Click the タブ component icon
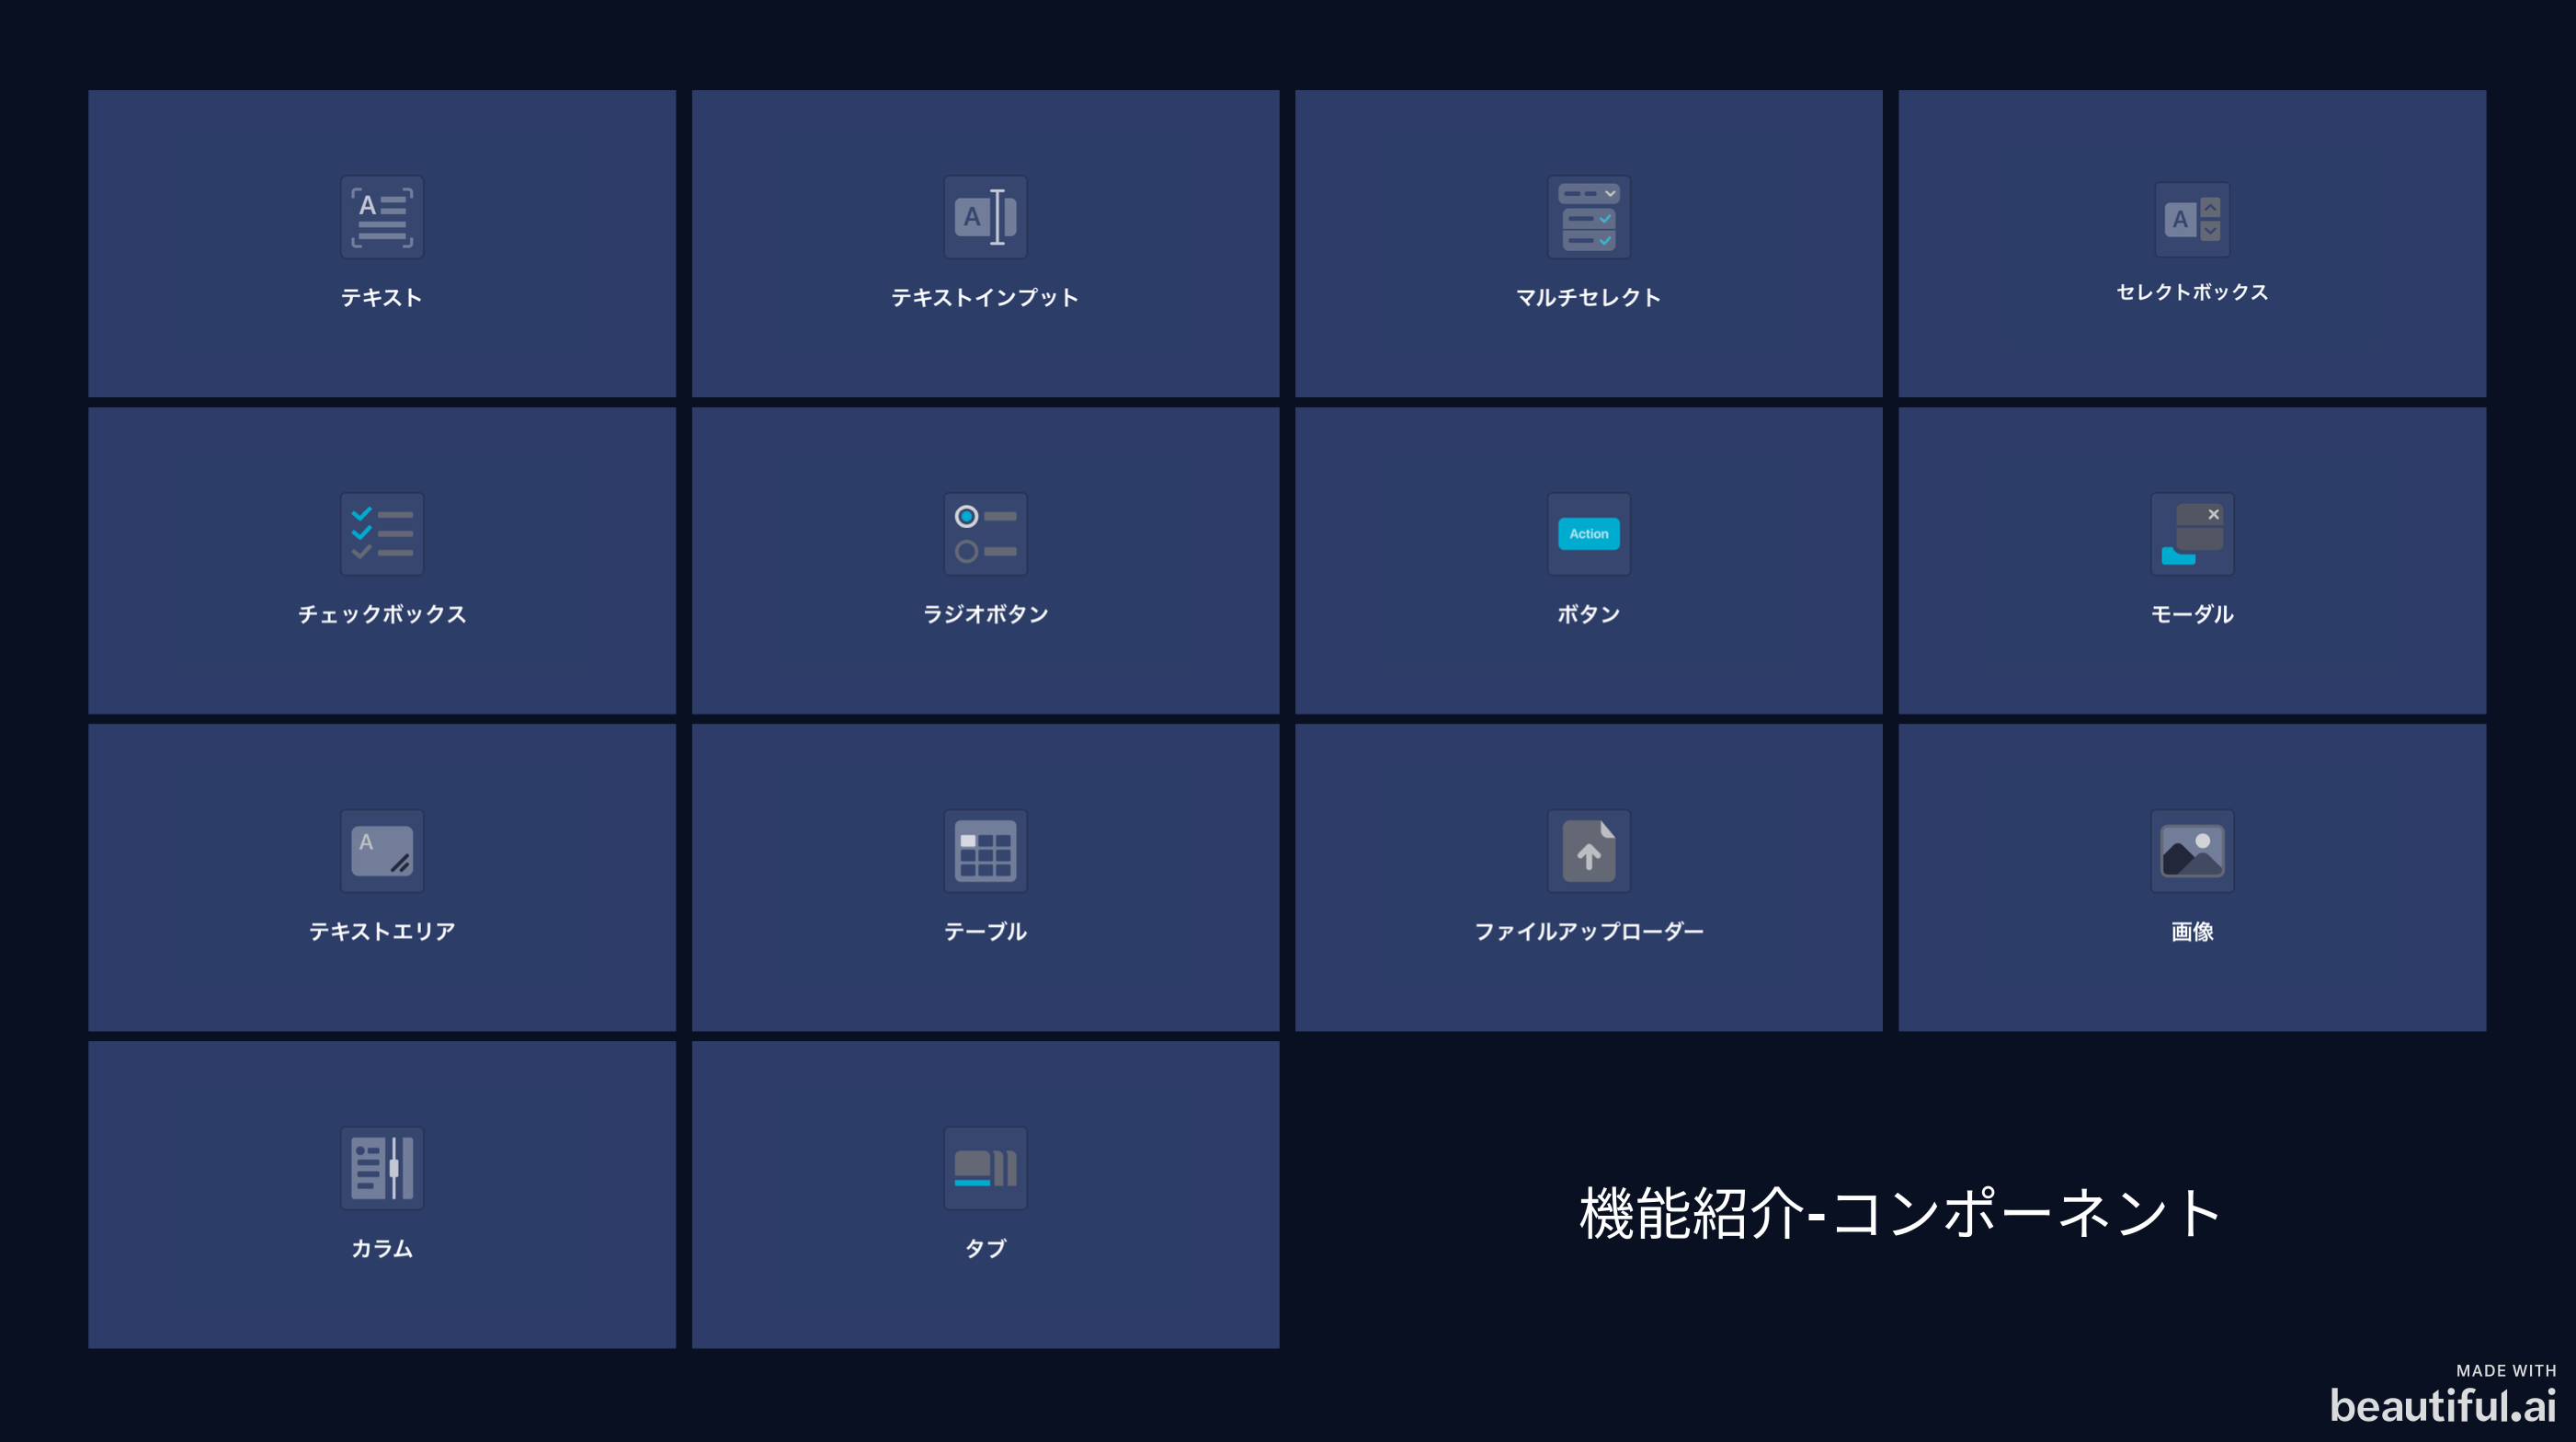This screenshot has height=1442, width=2576. tap(985, 1168)
